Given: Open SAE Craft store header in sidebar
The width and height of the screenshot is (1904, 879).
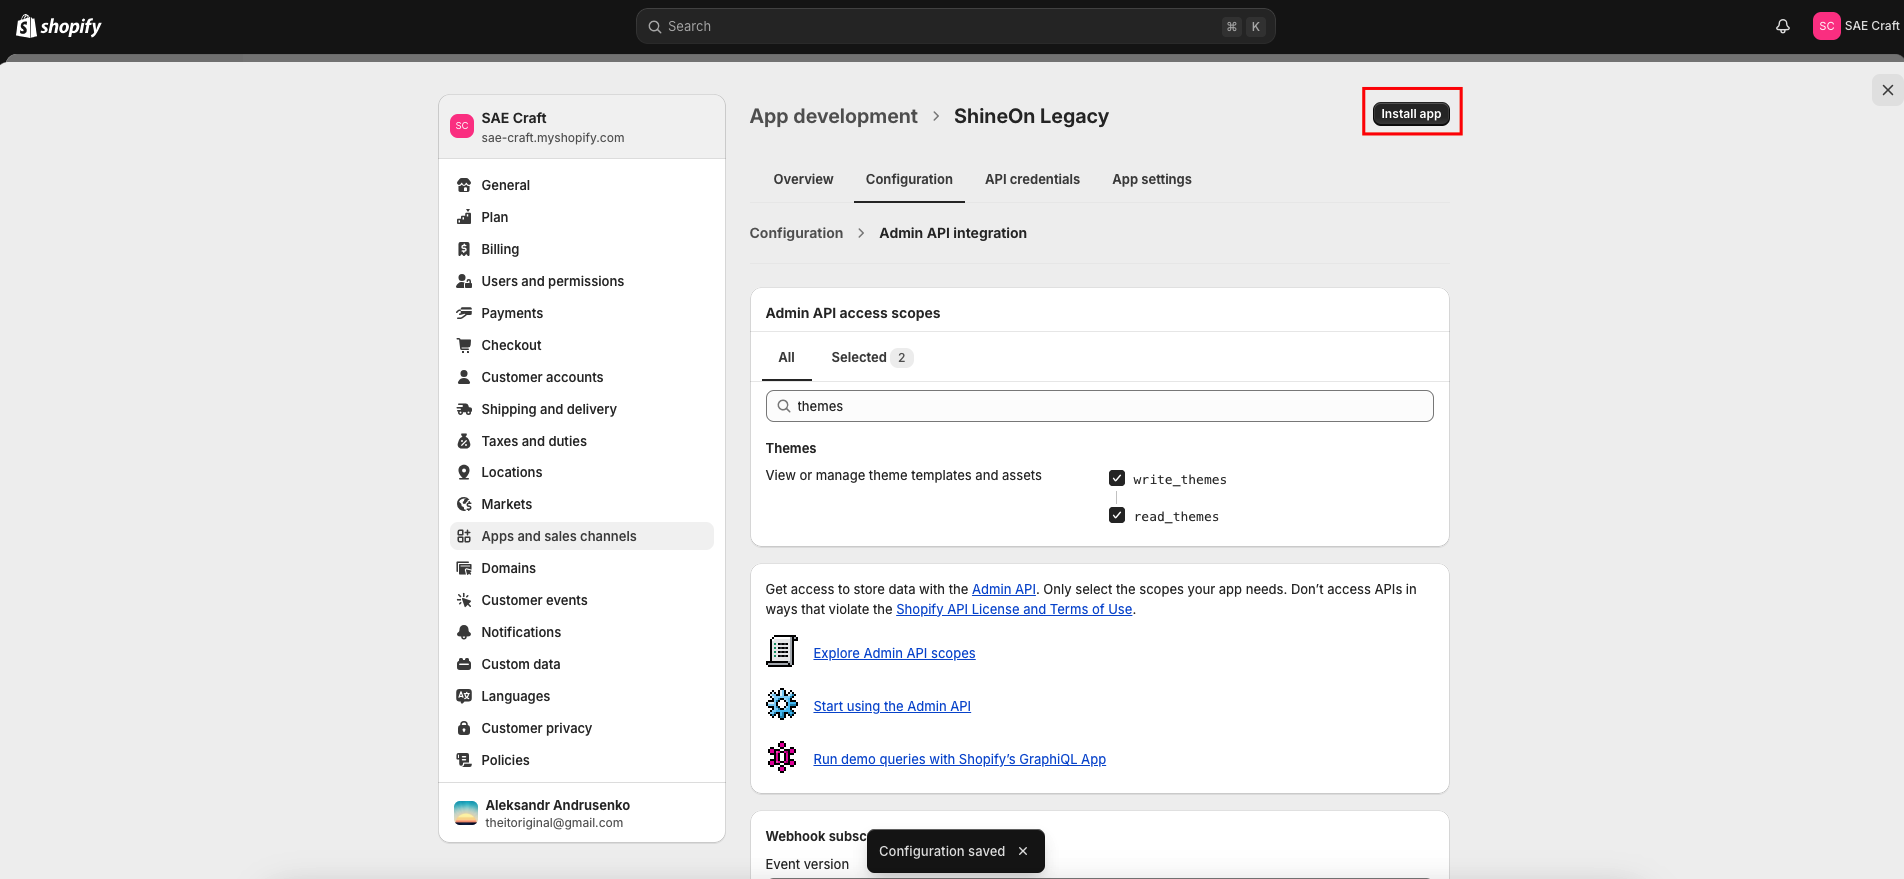Looking at the screenshot, I should tap(582, 127).
